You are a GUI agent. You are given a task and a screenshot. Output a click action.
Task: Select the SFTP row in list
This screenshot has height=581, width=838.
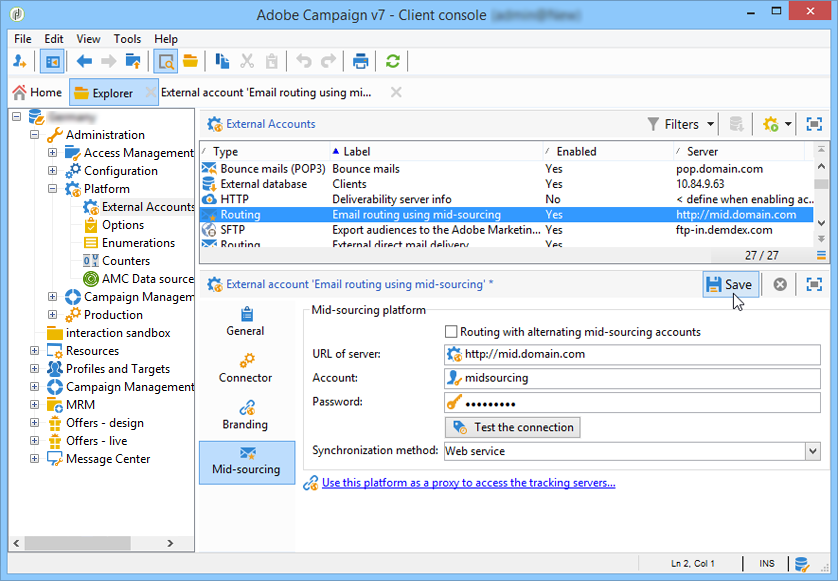click(x=507, y=230)
